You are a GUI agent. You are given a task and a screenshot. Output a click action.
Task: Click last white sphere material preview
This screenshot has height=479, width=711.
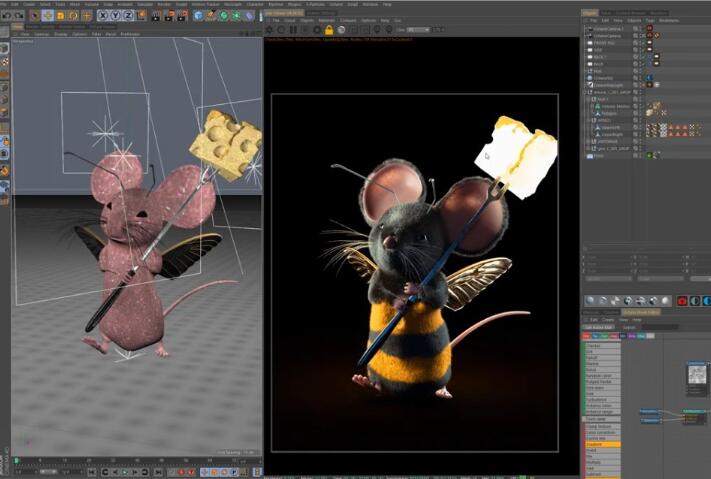point(665,300)
